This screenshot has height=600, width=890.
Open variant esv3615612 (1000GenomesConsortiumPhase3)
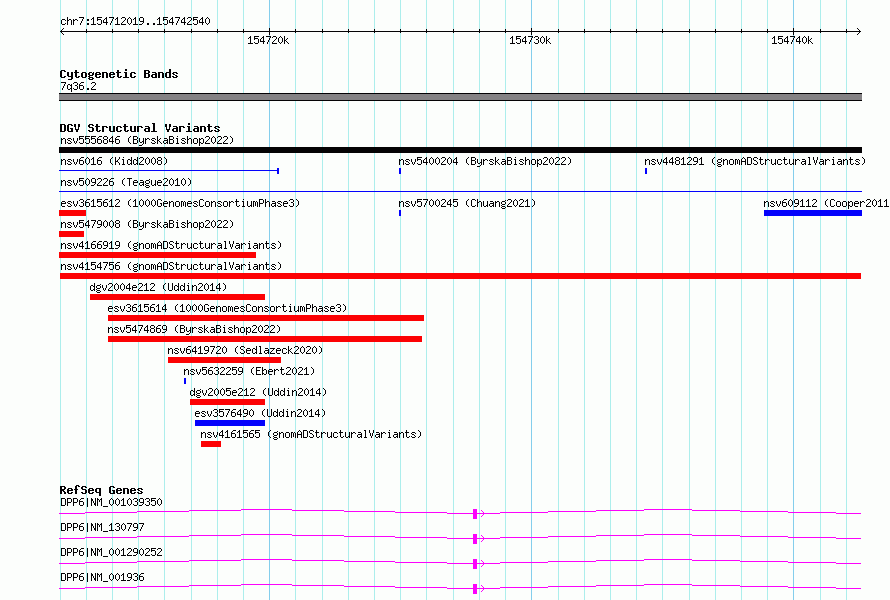click(x=180, y=203)
